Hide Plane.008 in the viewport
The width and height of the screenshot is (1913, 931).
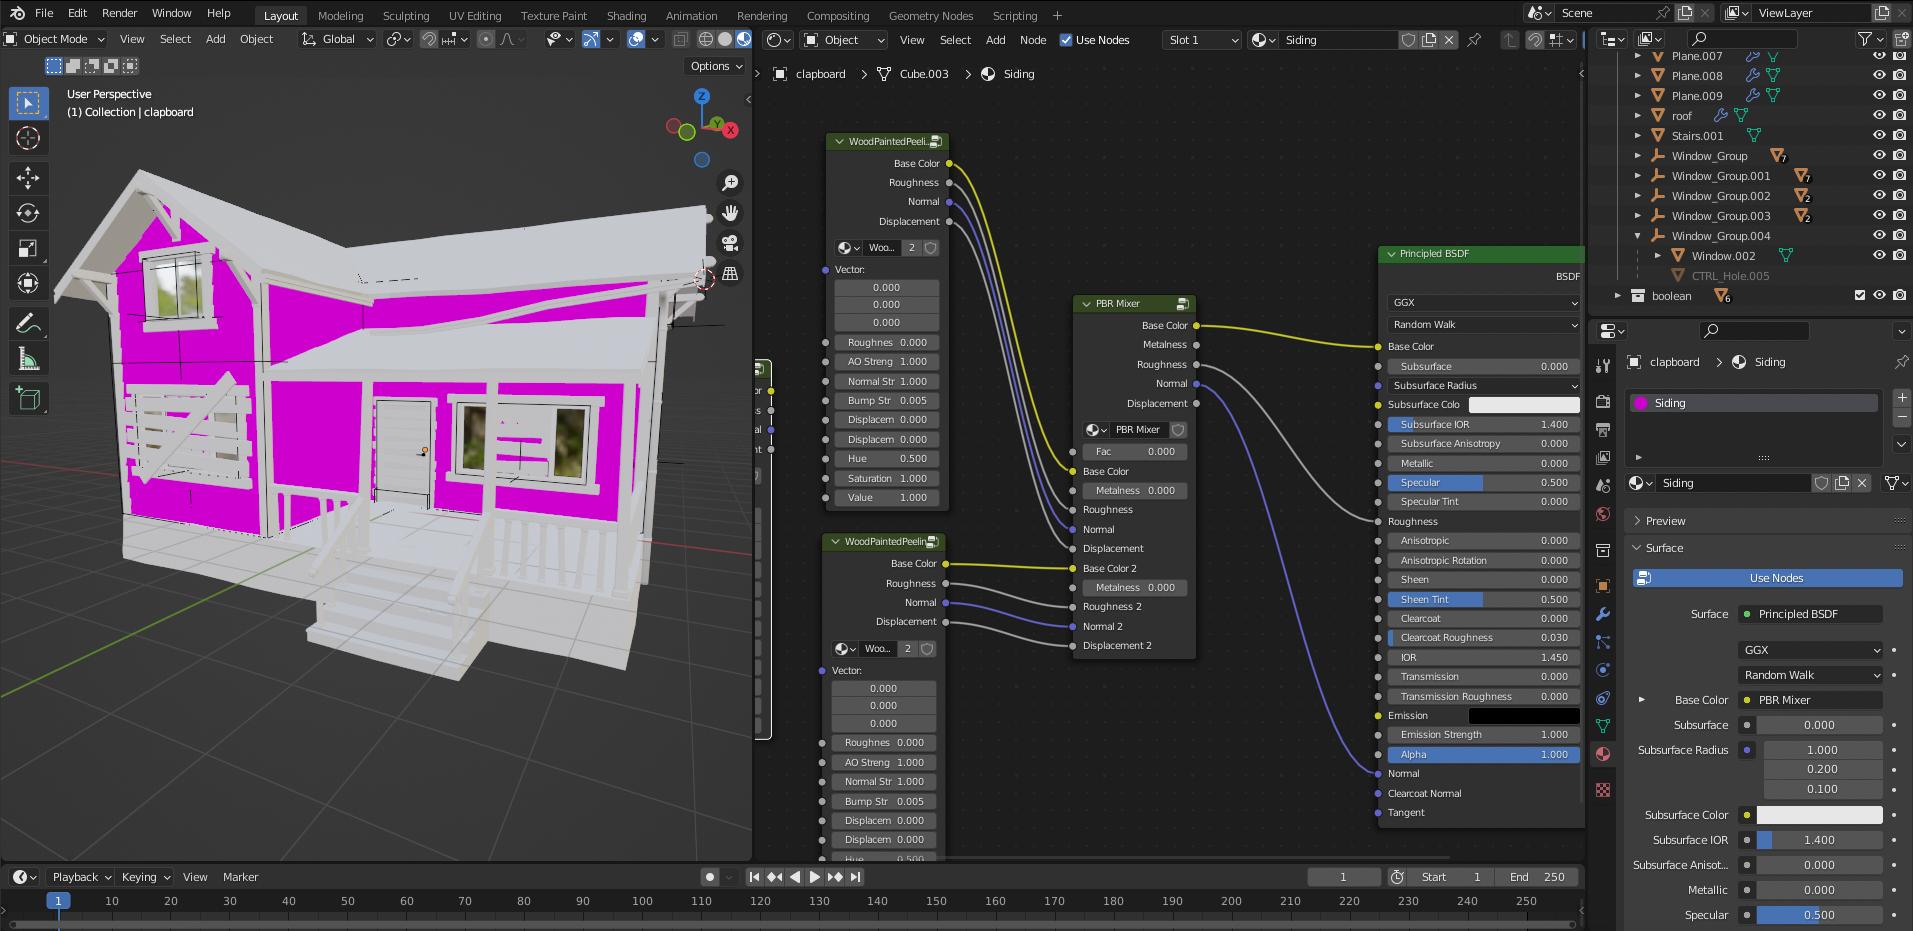click(x=1878, y=75)
